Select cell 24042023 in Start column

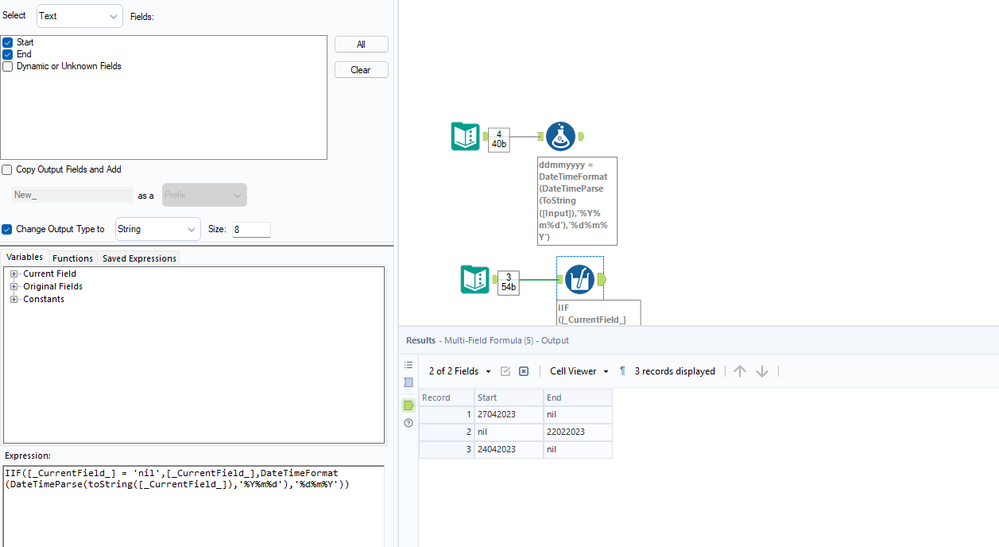pos(509,450)
